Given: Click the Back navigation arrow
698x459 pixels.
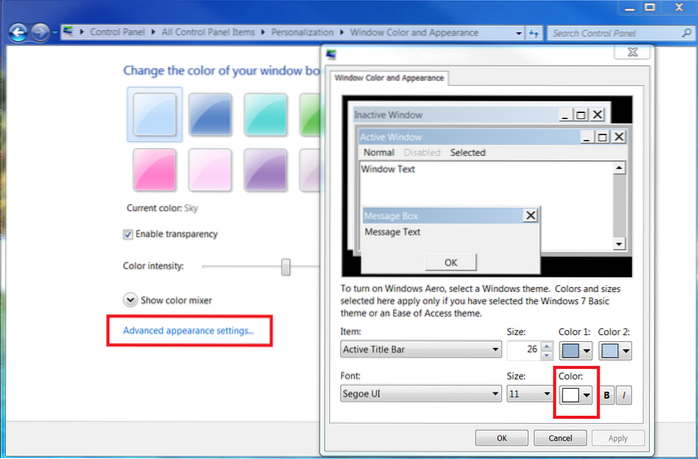Looking at the screenshot, I should pyautogui.click(x=18, y=33).
